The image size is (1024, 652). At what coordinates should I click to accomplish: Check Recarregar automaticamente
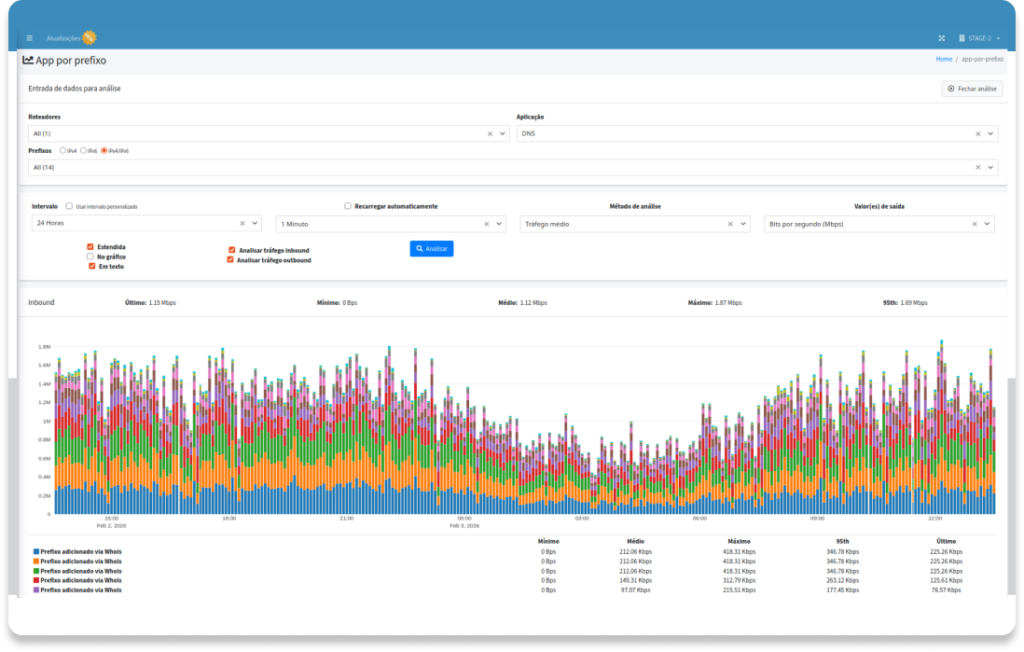(348, 206)
